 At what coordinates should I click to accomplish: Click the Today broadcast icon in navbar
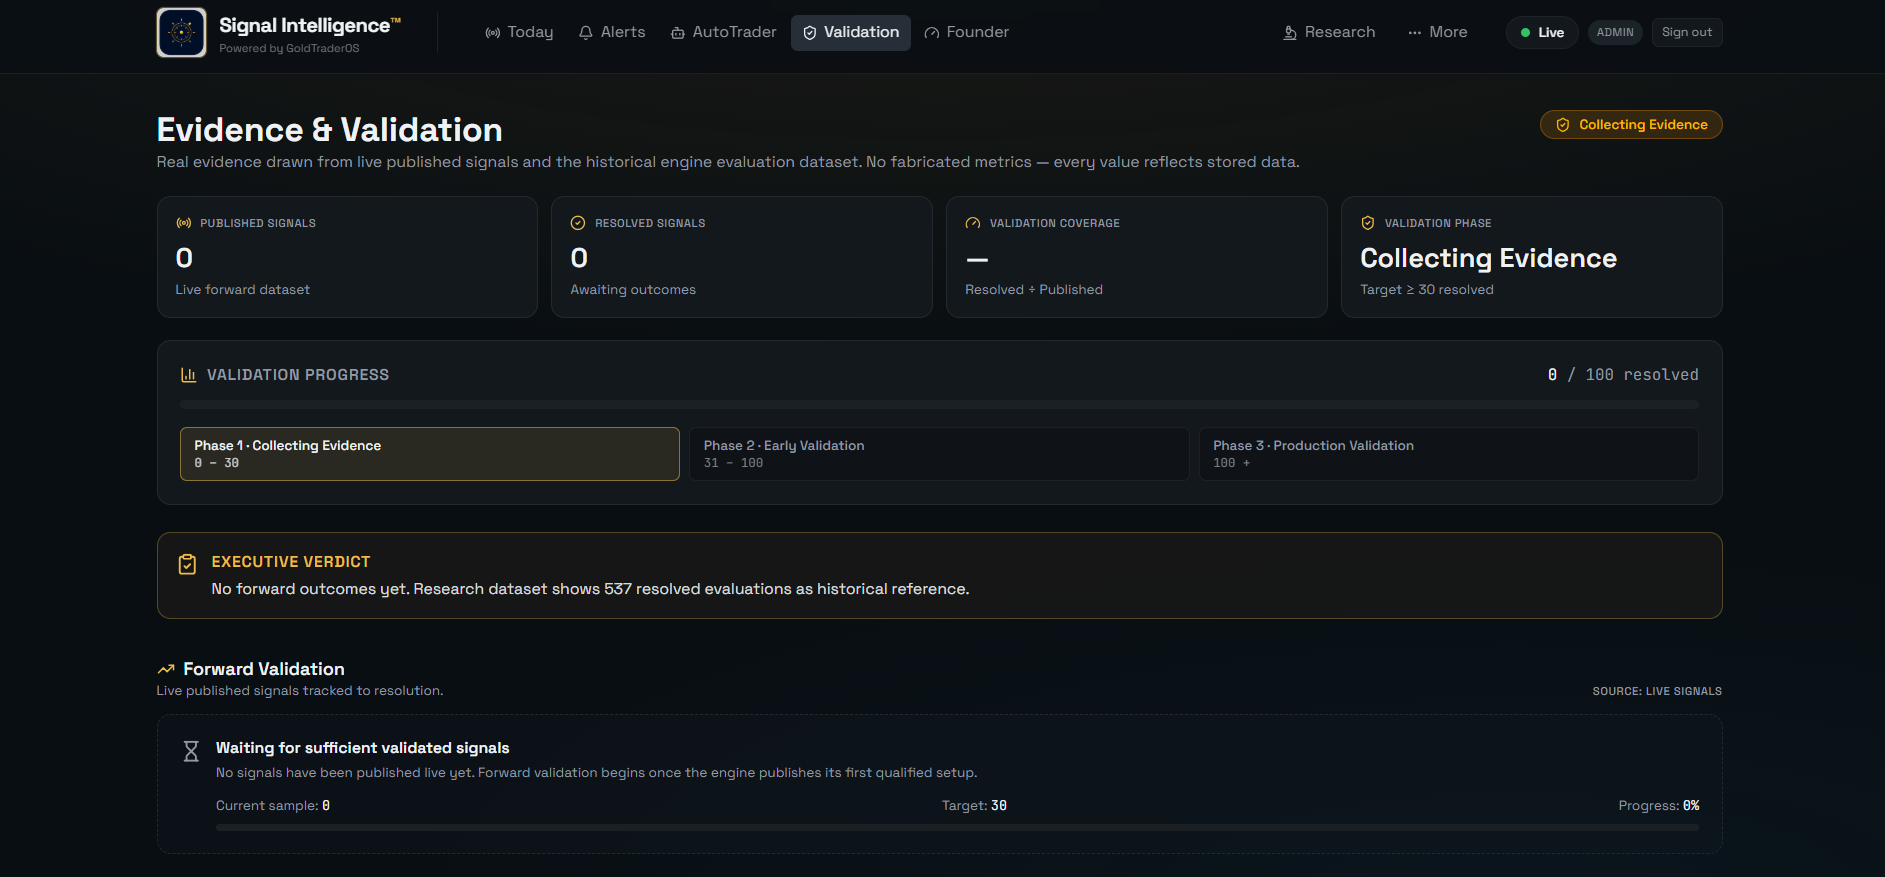pyautogui.click(x=493, y=33)
